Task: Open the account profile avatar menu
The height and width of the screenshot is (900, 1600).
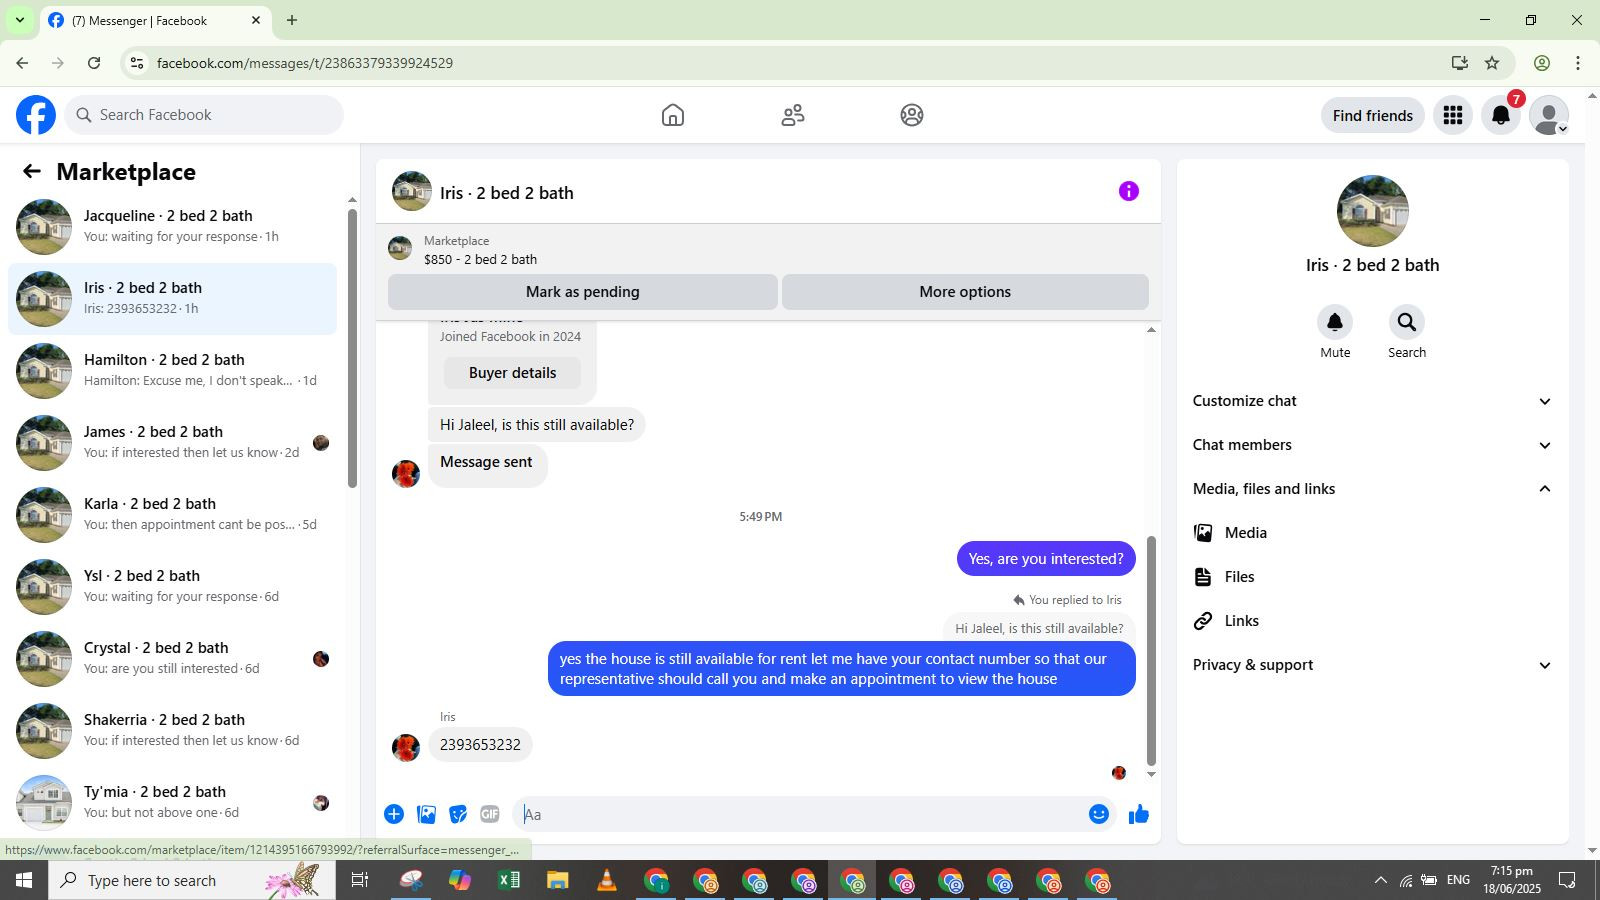Action: tap(1549, 115)
